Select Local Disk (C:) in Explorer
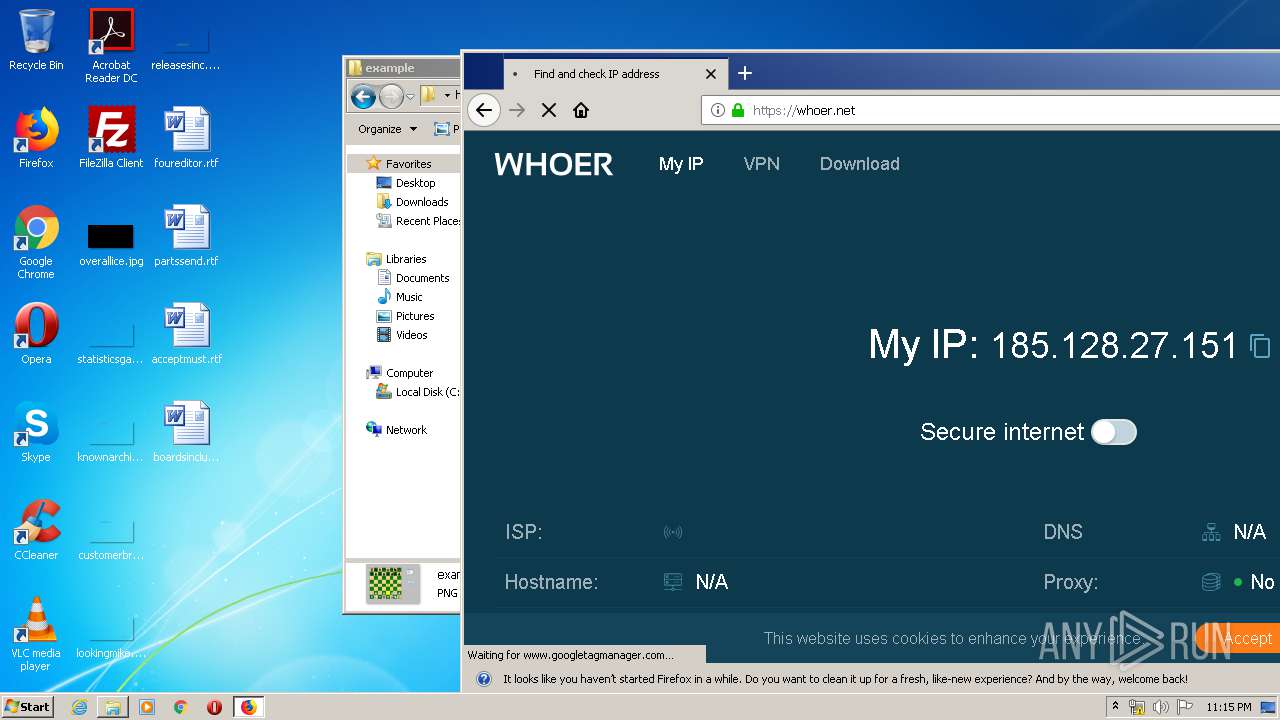 pos(418,392)
